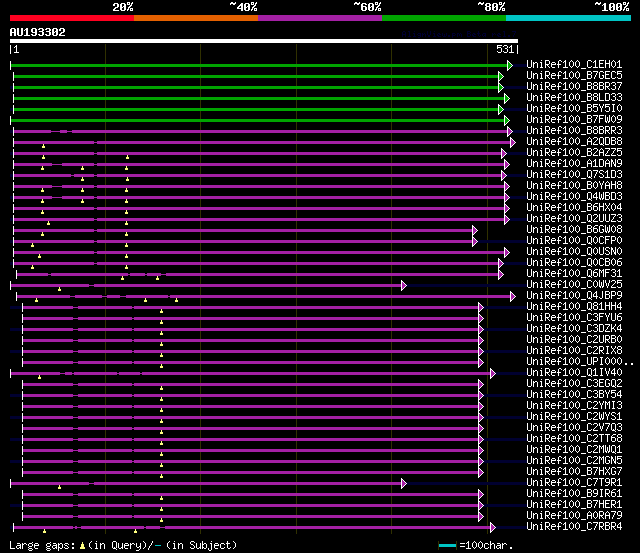Click the cyan =100char. legend bar
This screenshot has width=640, height=553.
pos(447,545)
